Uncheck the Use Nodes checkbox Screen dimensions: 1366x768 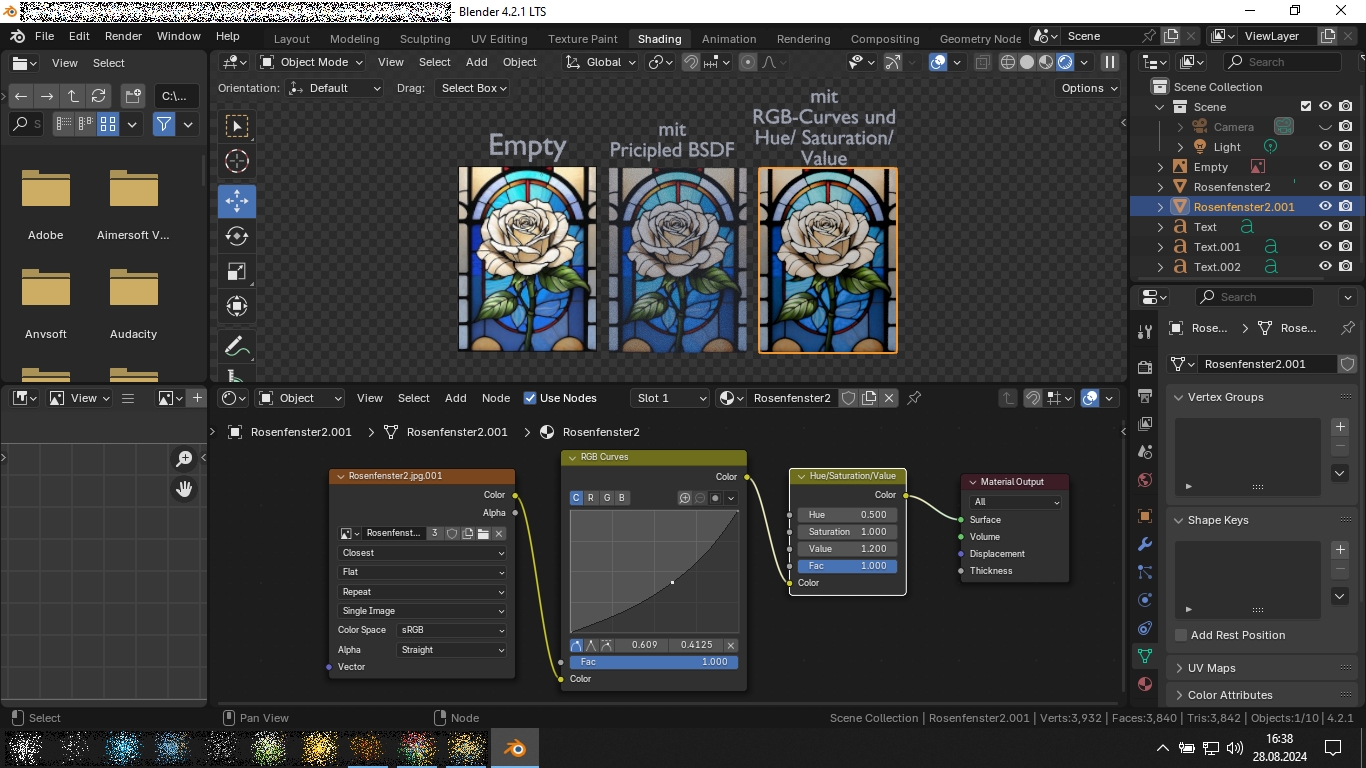(x=530, y=398)
